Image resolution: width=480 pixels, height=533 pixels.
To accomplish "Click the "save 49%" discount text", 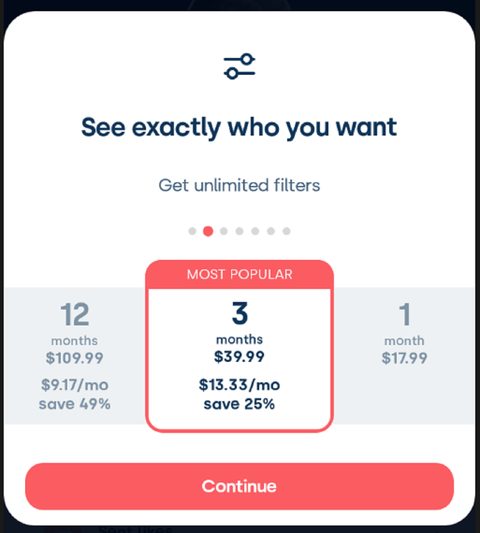I will tap(74, 404).
